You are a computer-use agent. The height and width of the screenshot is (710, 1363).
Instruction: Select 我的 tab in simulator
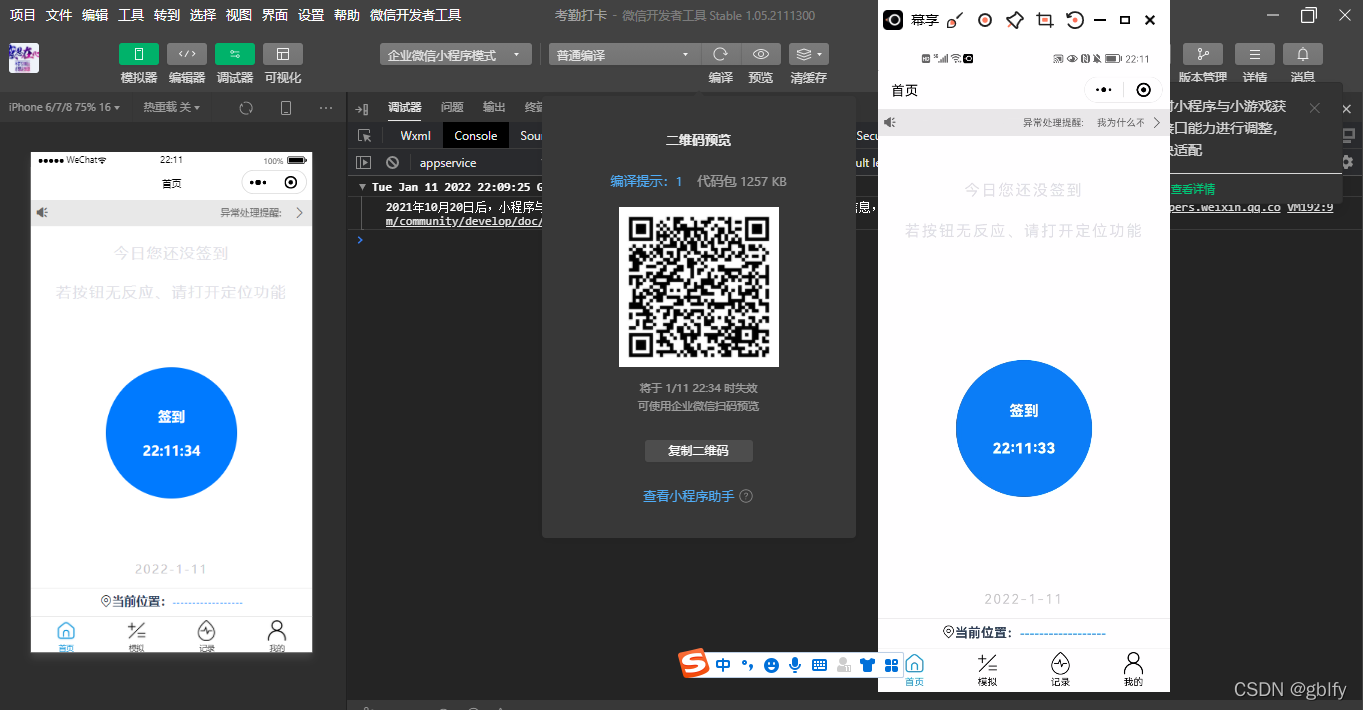point(277,636)
